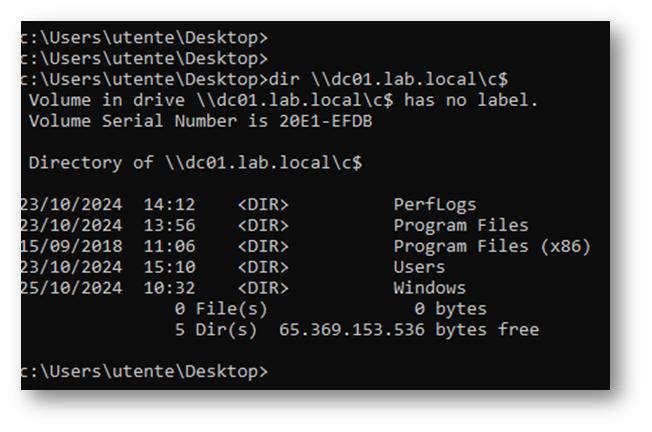Click the <DIR> marker beside Windows
Viewport: 652px width, 432px height.
click(262, 288)
